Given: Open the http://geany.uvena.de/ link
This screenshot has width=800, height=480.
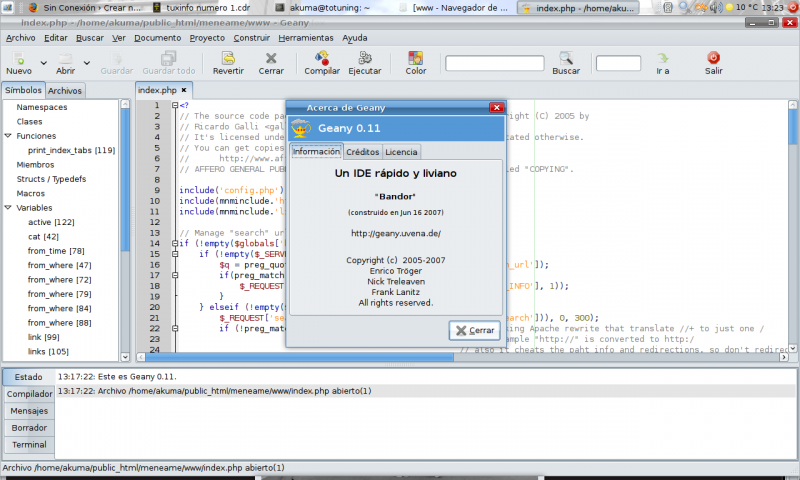Looking at the screenshot, I should 396,234.
